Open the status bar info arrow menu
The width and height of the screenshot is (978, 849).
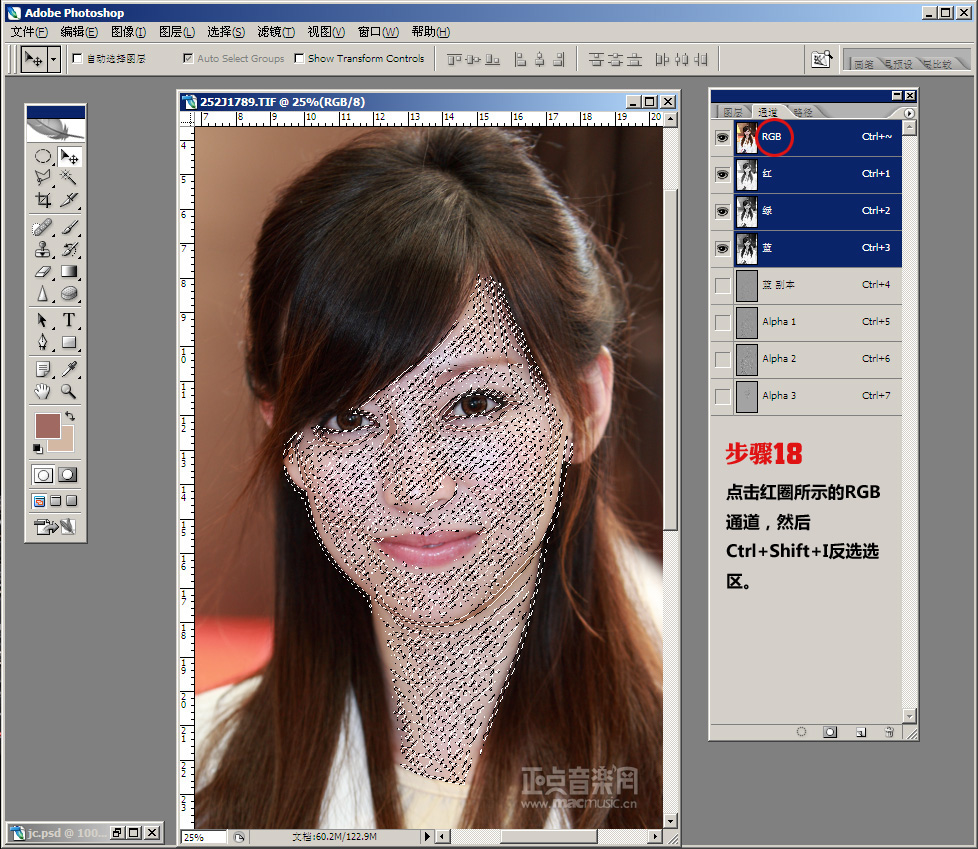(428, 836)
